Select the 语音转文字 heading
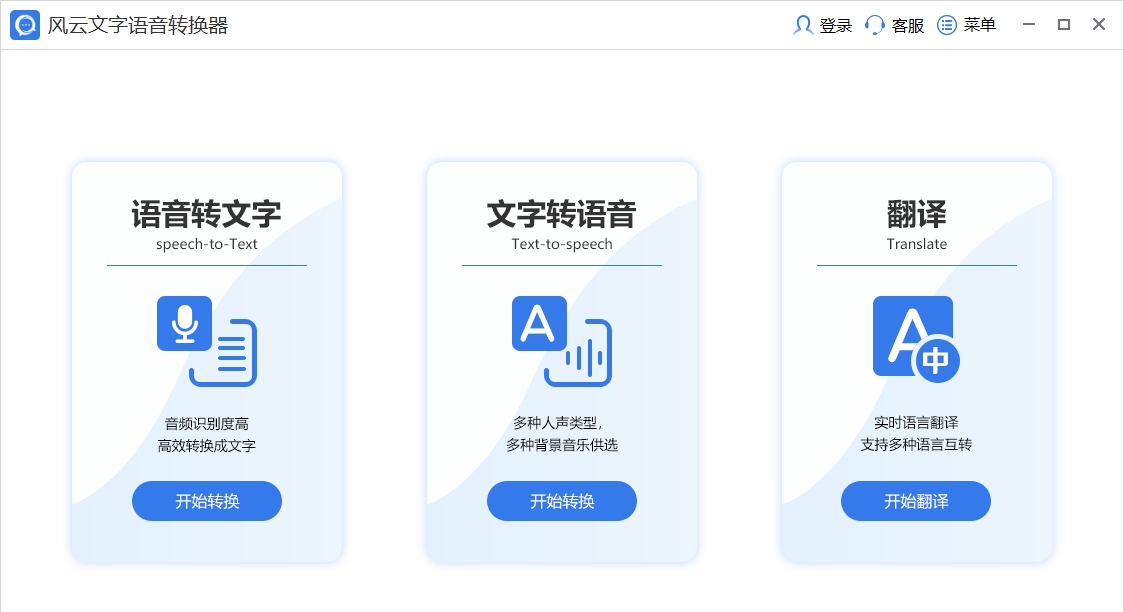 coord(206,214)
